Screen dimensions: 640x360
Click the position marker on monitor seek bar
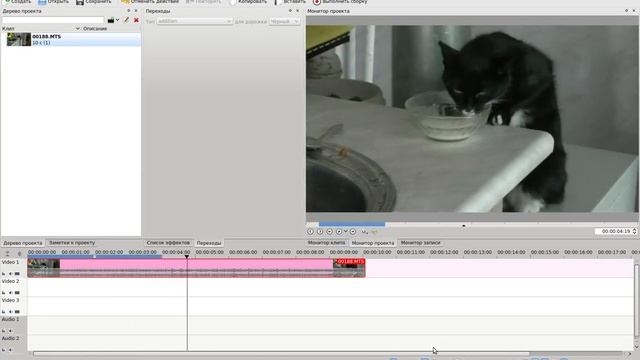point(464,225)
